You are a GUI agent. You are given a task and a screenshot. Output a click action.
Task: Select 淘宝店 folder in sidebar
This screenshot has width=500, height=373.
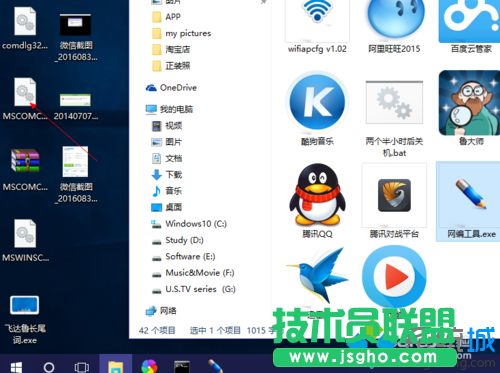[x=171, y=50]
